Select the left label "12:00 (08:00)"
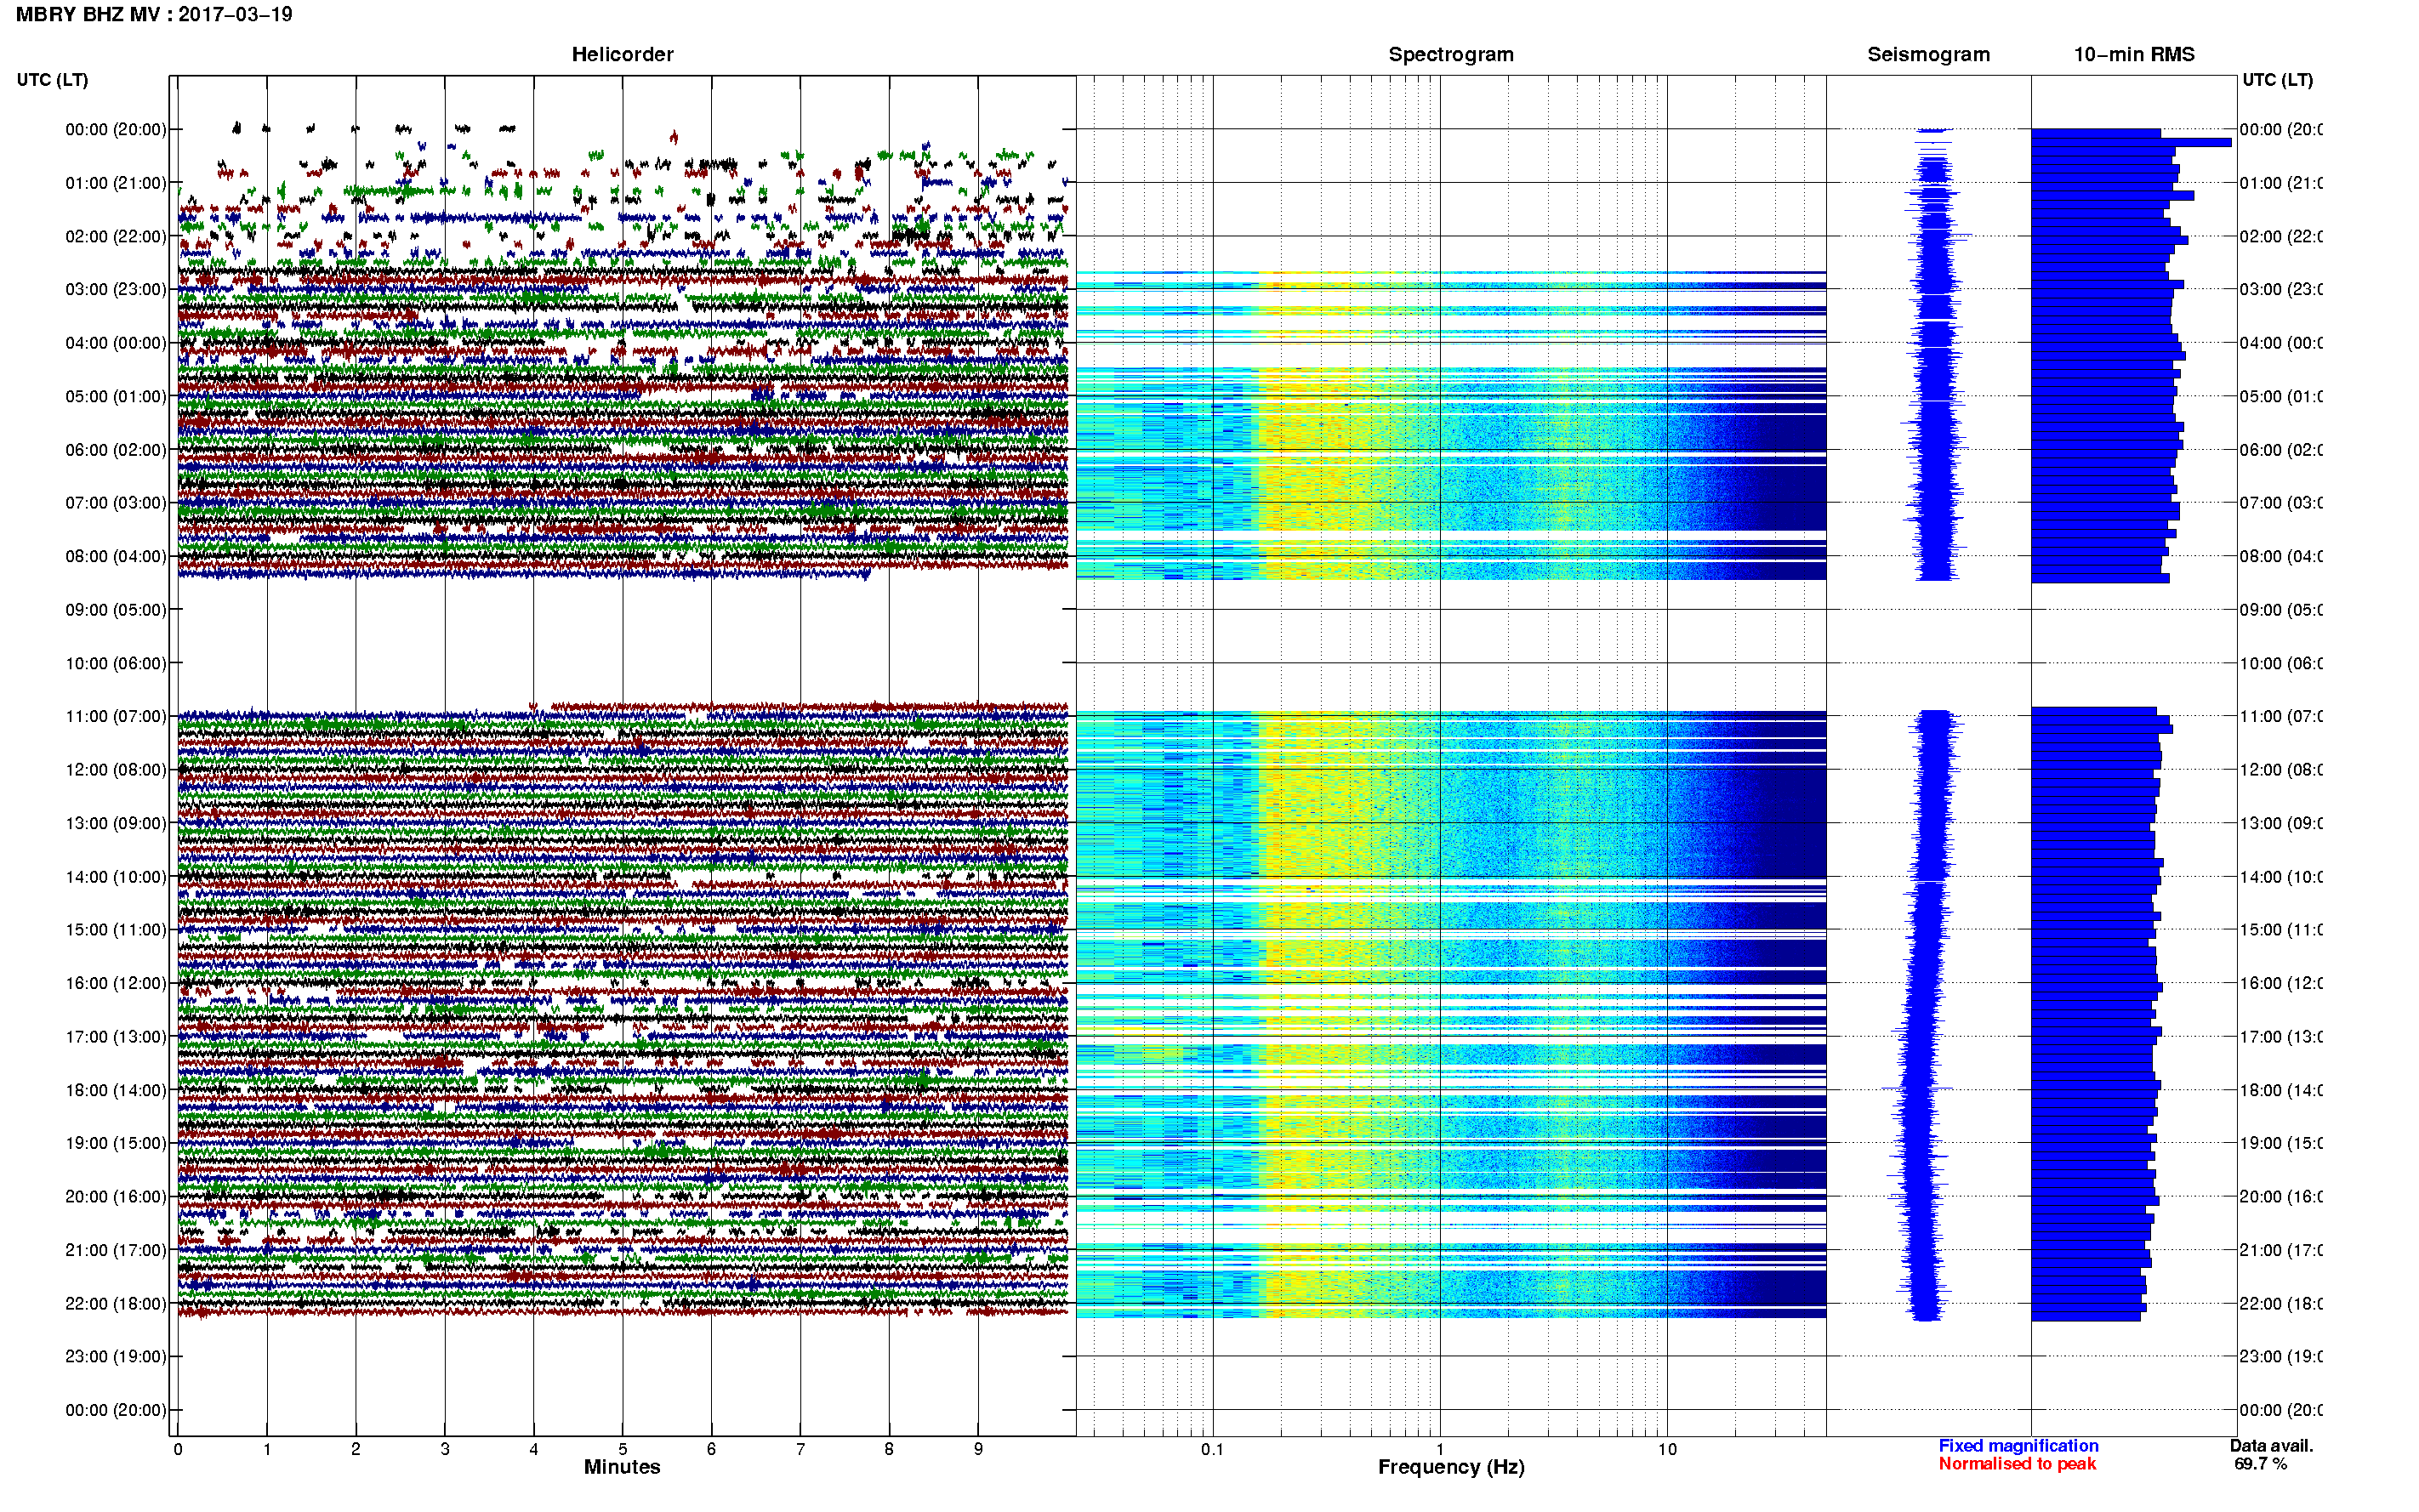Screen dimensions: 2419x1512 (x=116, y=770)
